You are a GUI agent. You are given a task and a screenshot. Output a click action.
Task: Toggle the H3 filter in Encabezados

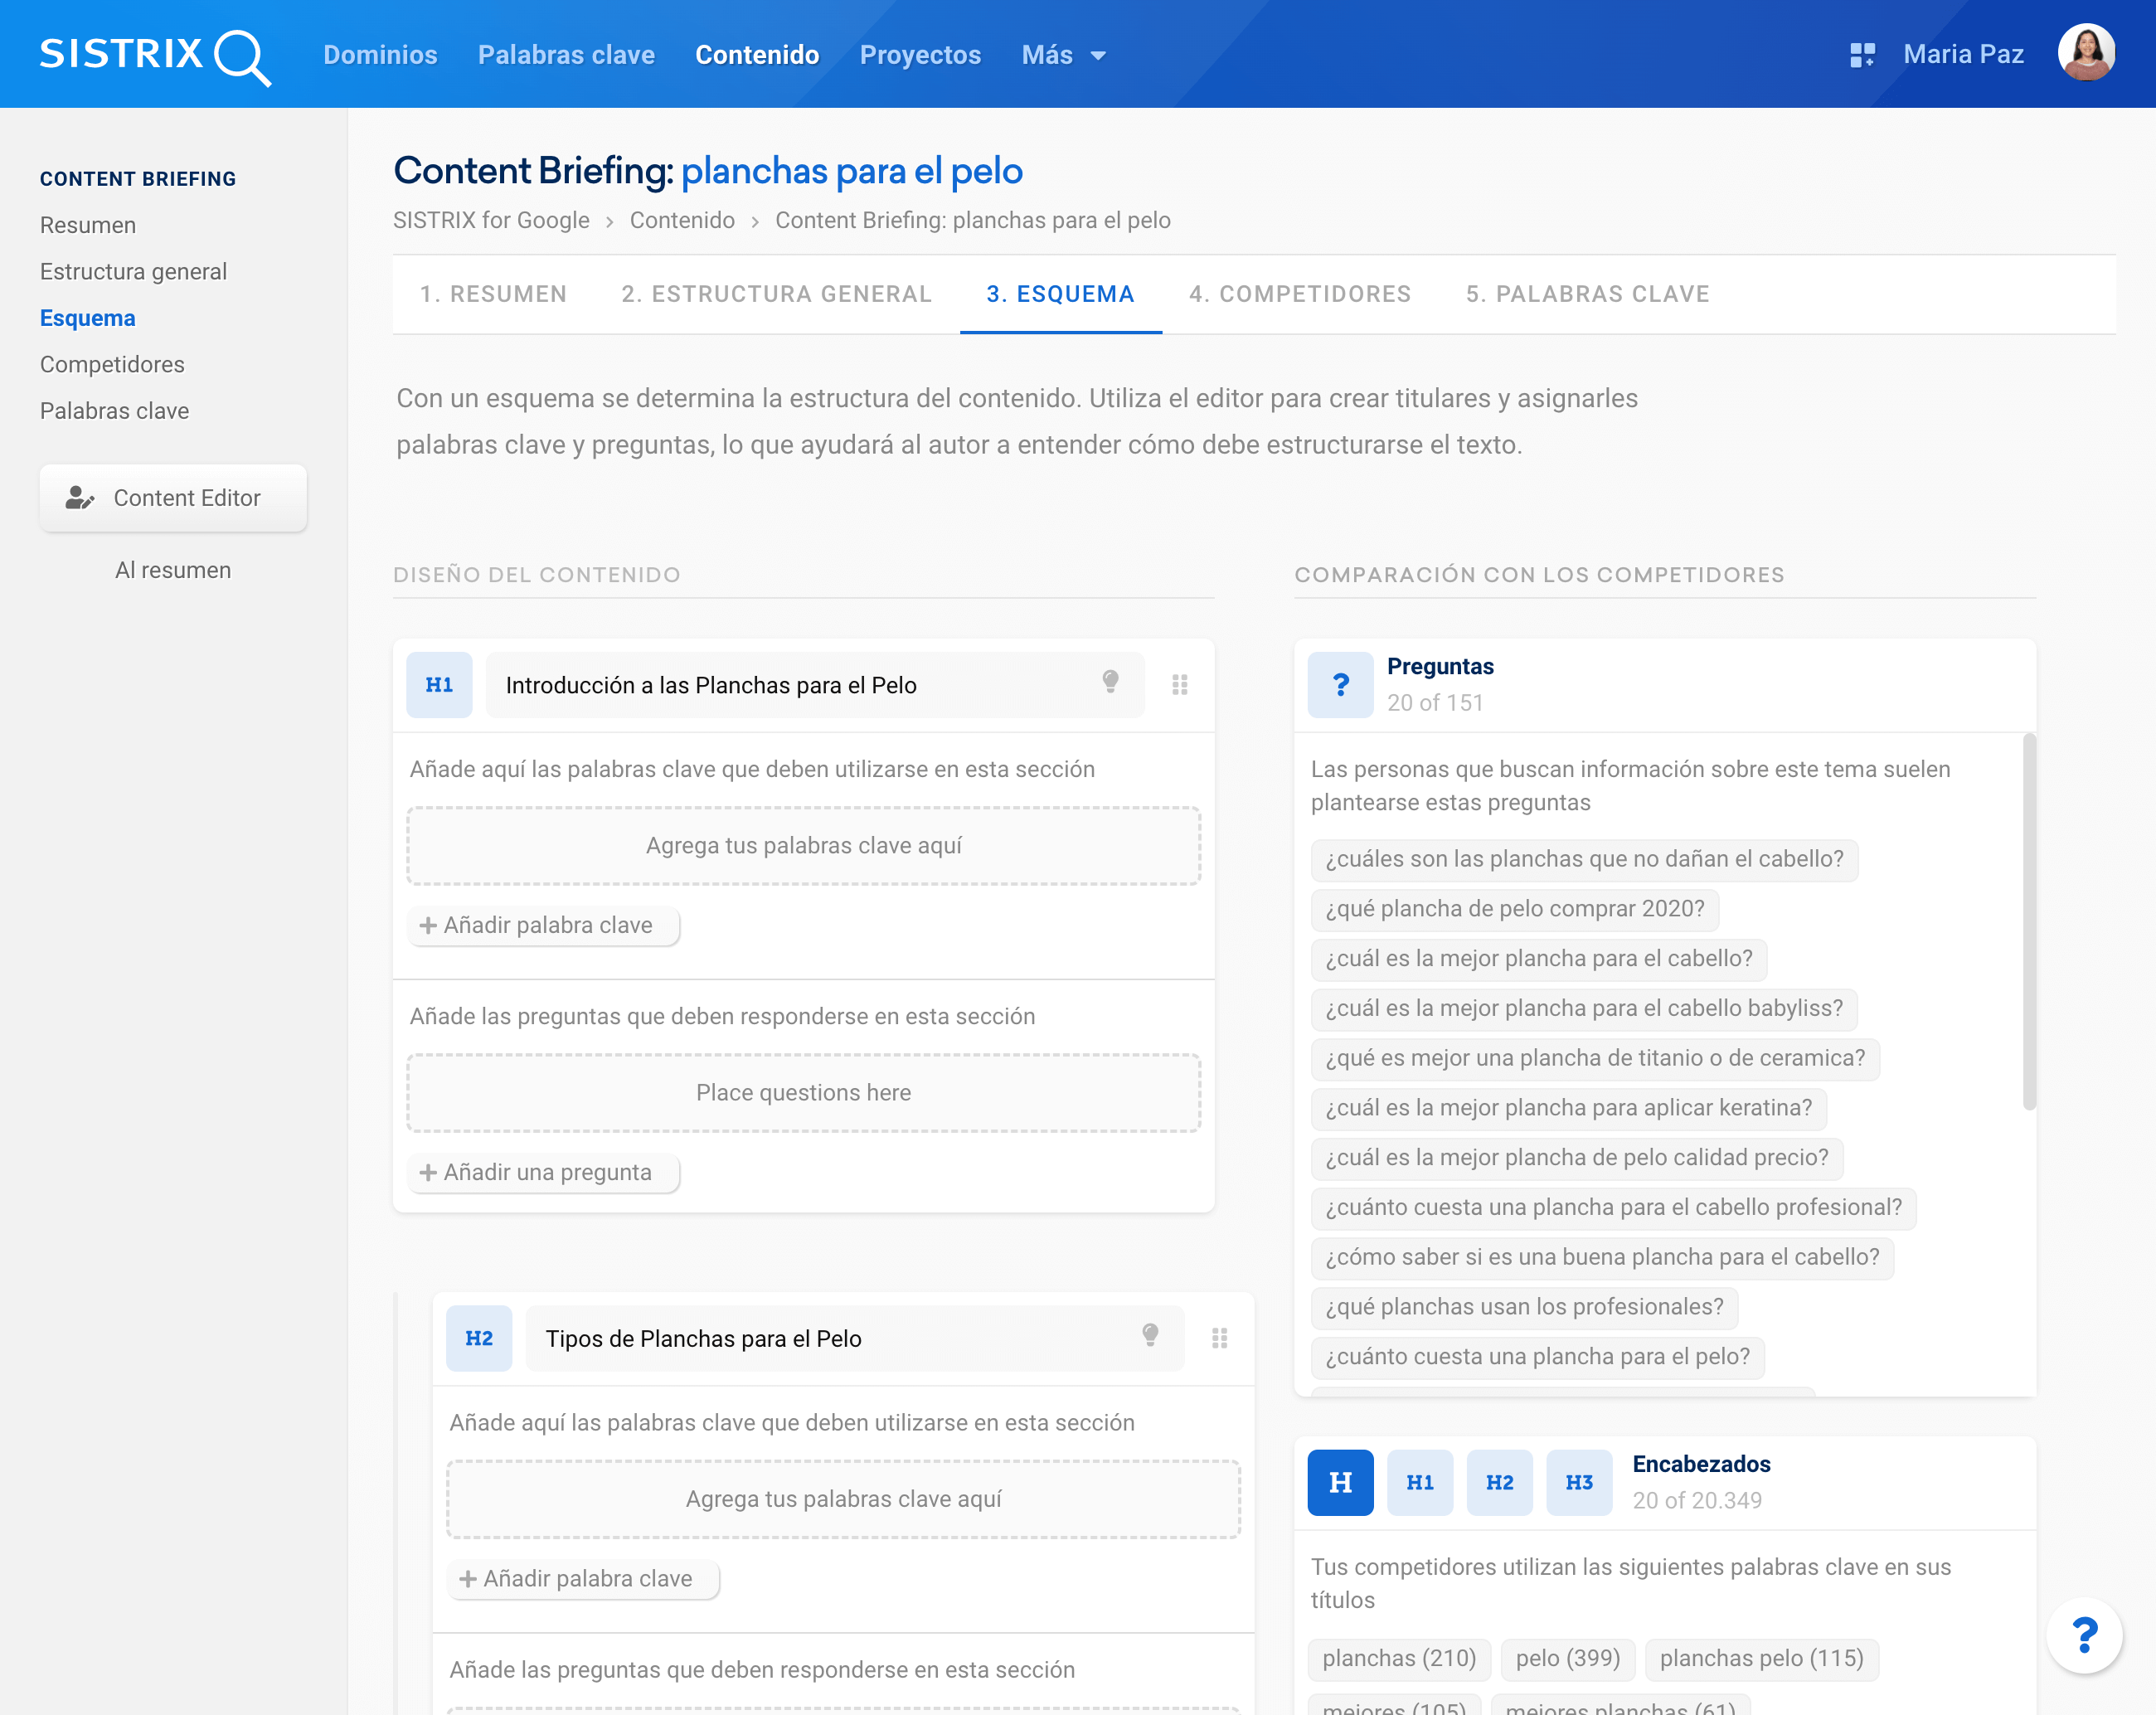pyautogui.click(x=1578, y=1482)
